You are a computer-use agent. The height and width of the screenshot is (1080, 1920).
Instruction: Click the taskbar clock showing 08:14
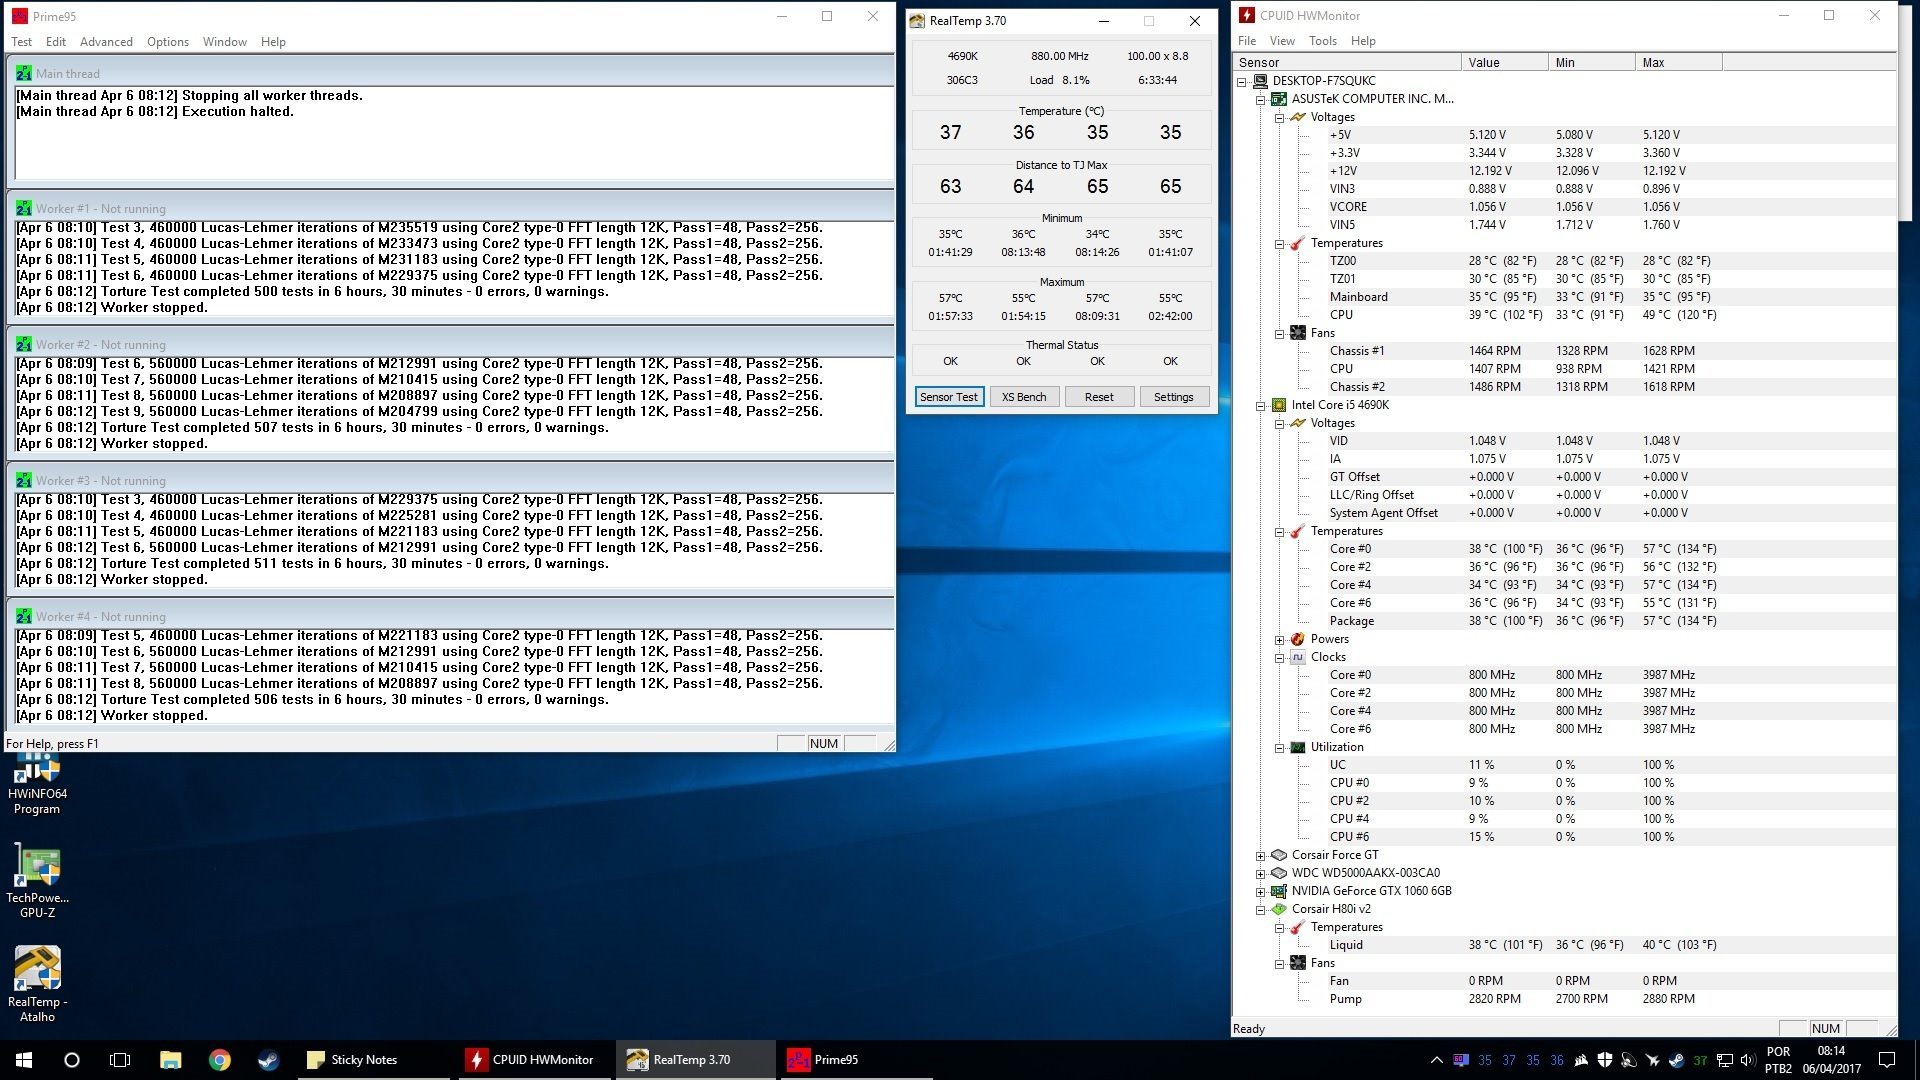click(1831, 1060)
